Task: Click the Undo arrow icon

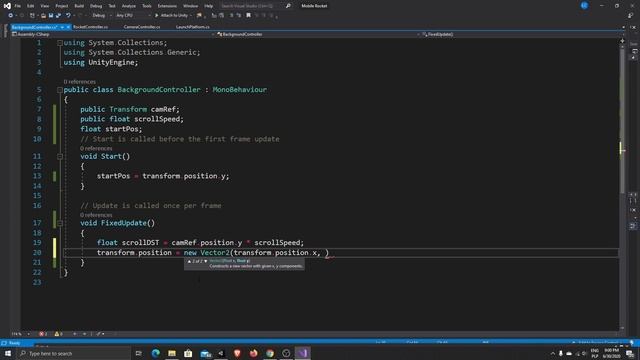Action: (x=68, y=16)
